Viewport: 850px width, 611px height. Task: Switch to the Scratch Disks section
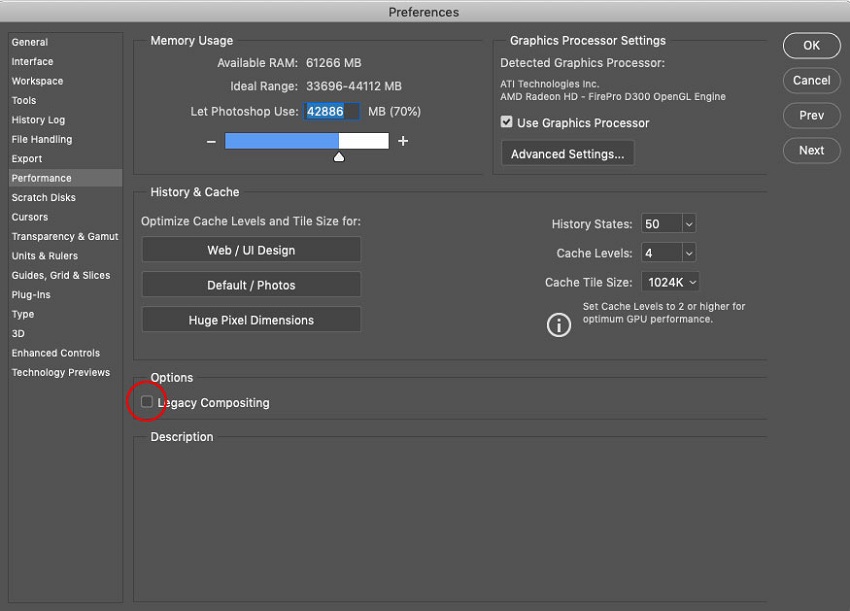(44, 197)
